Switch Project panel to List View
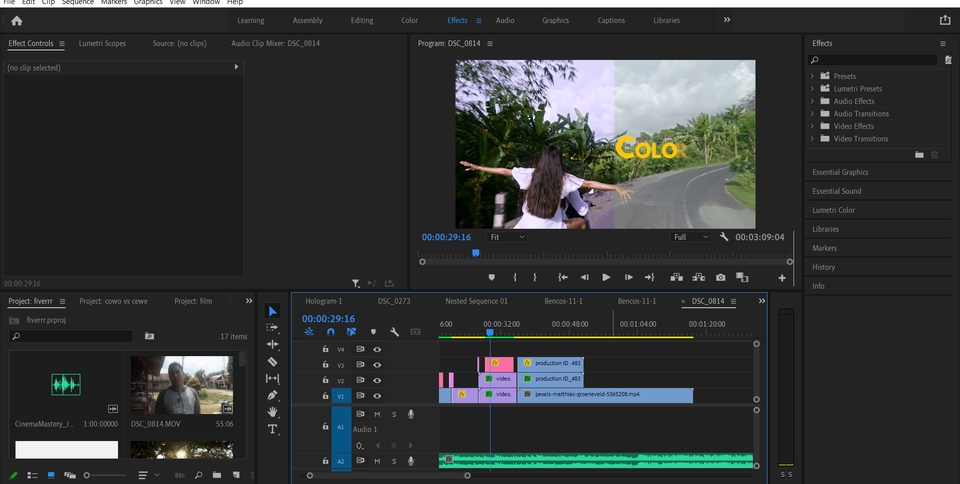 pyautogui.click(x=32, y=475)
